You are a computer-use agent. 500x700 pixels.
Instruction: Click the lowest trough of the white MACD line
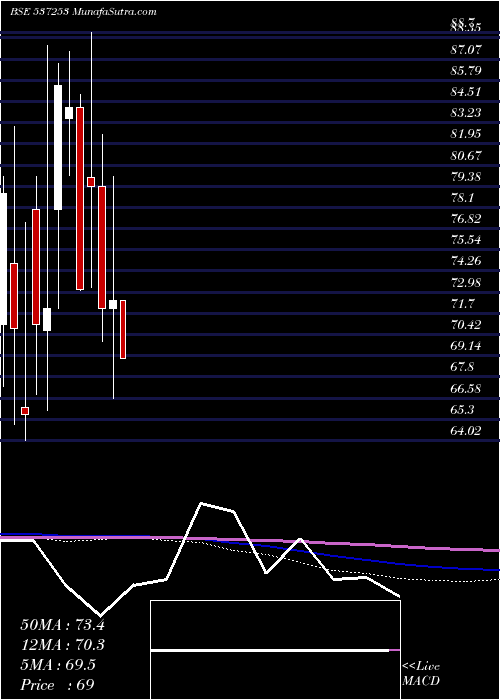100,615
